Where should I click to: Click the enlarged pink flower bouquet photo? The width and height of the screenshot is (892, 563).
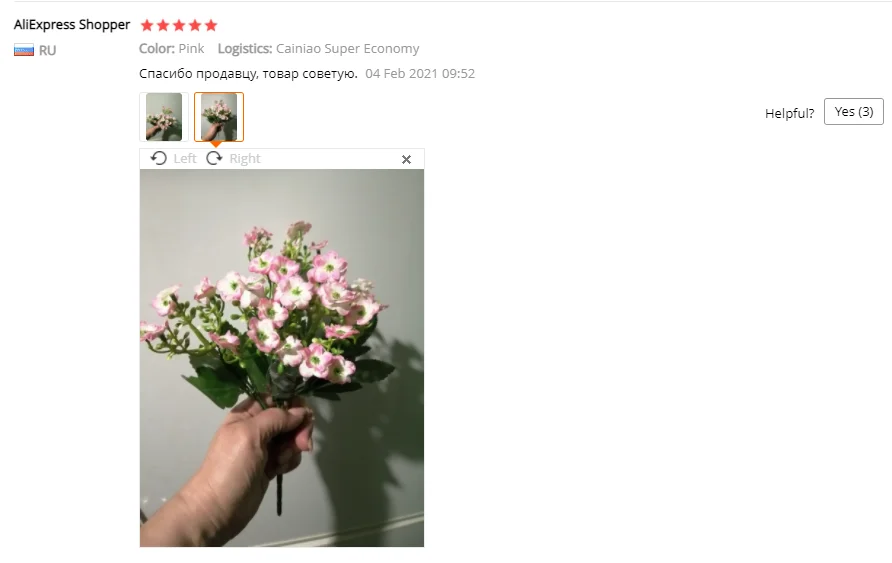[282, 358]
